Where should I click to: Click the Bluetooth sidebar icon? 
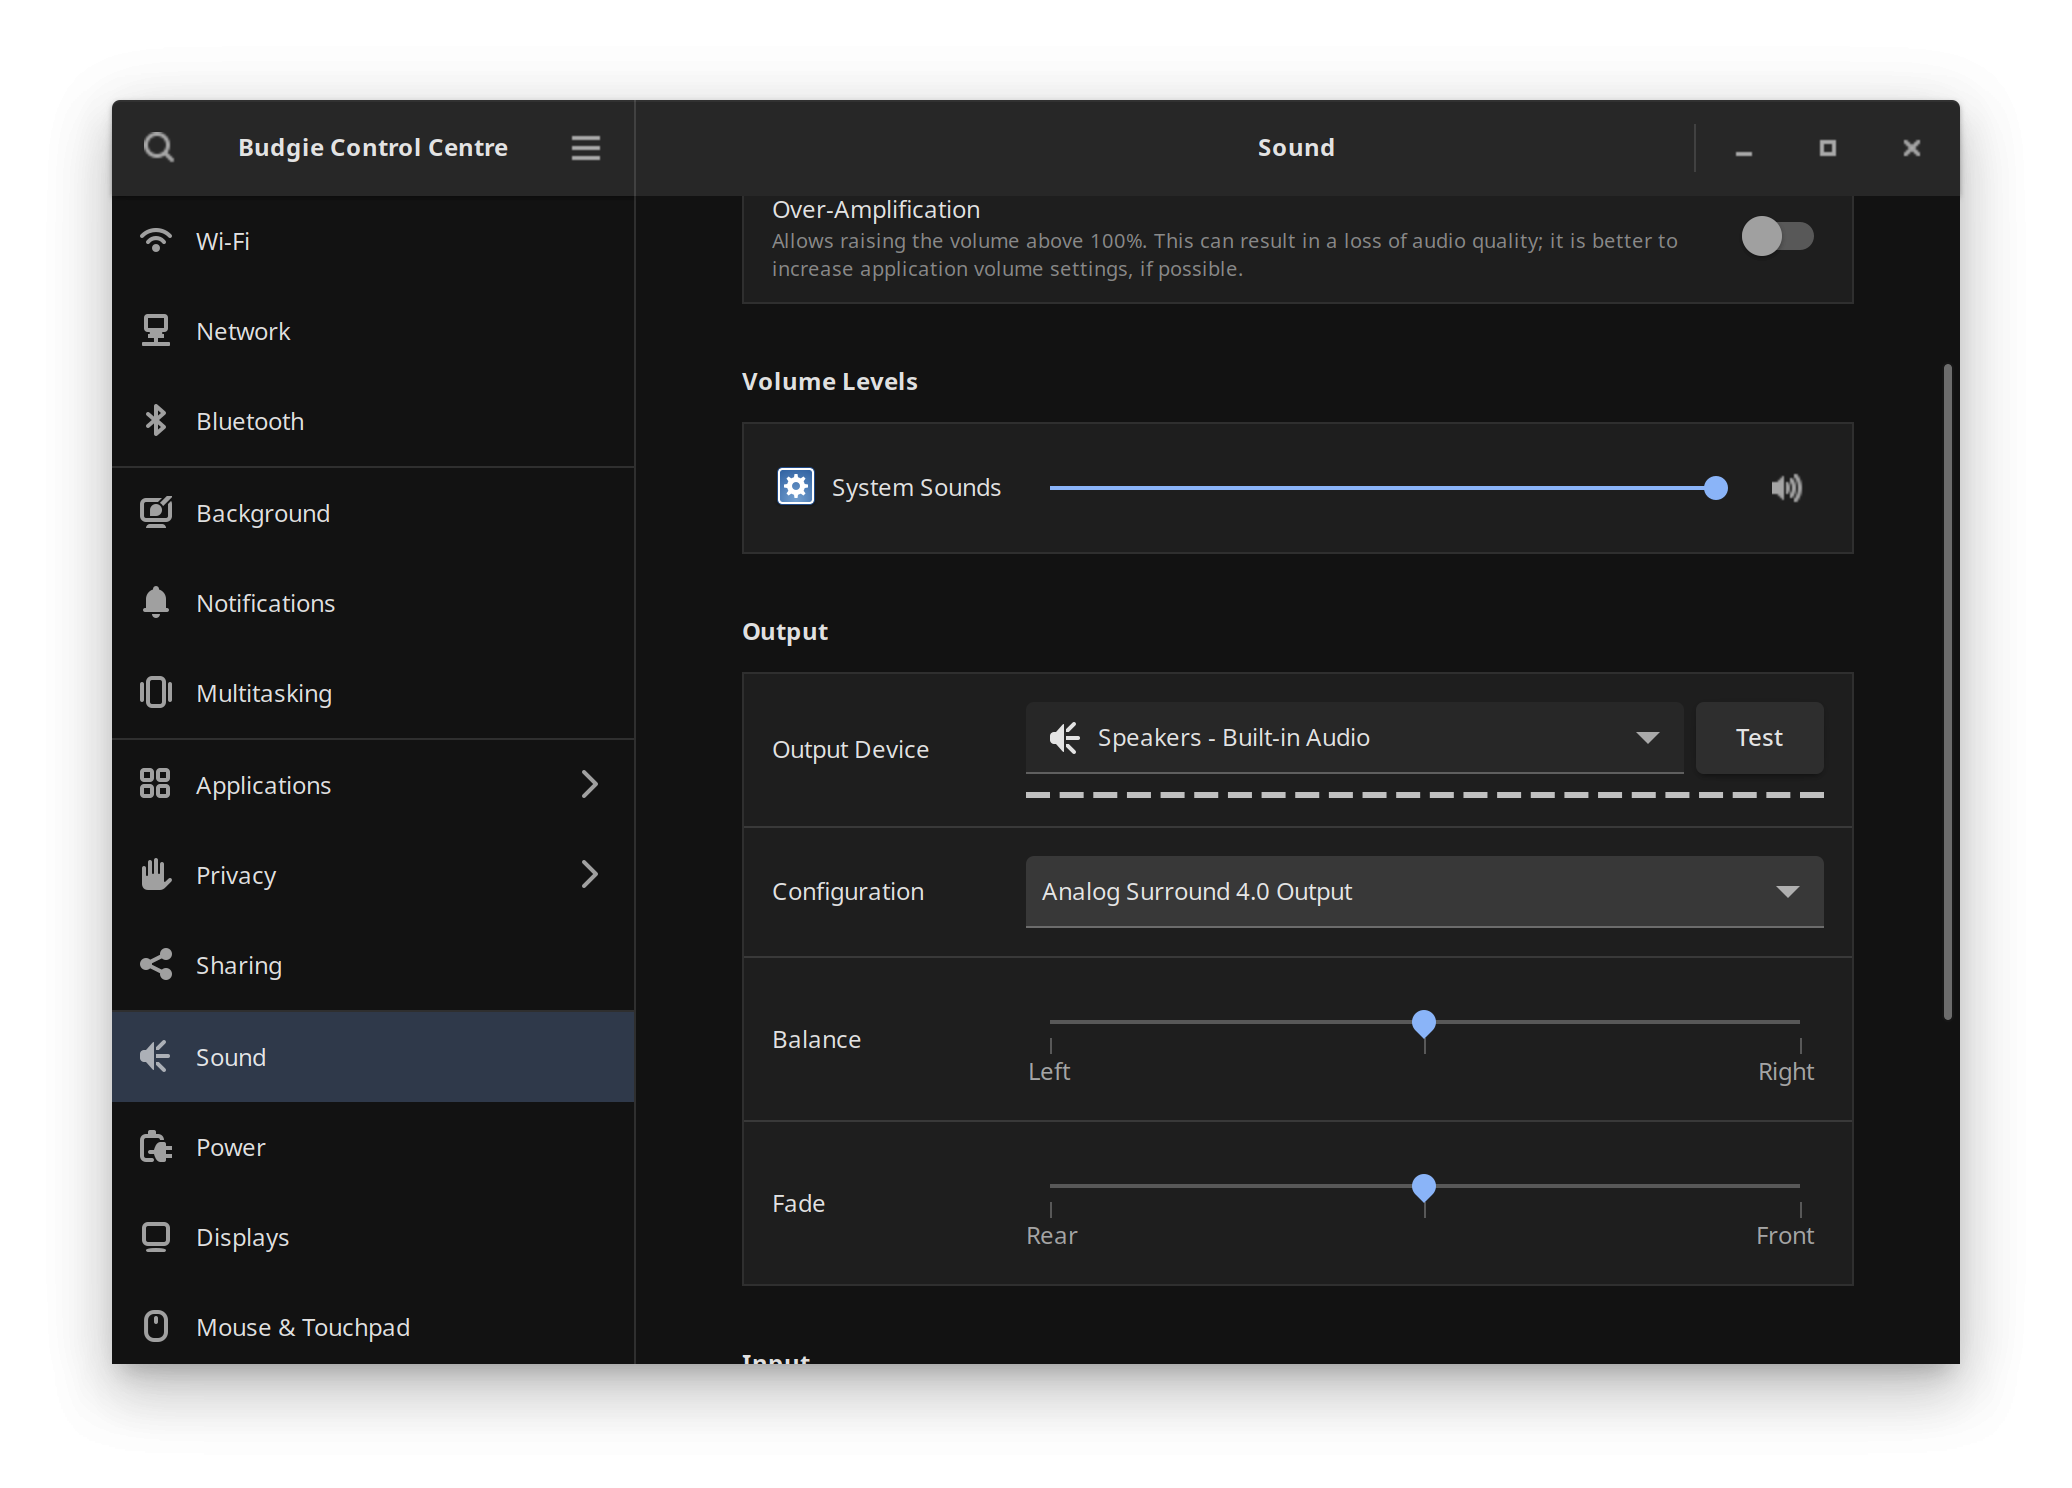[x=156, y=421]
